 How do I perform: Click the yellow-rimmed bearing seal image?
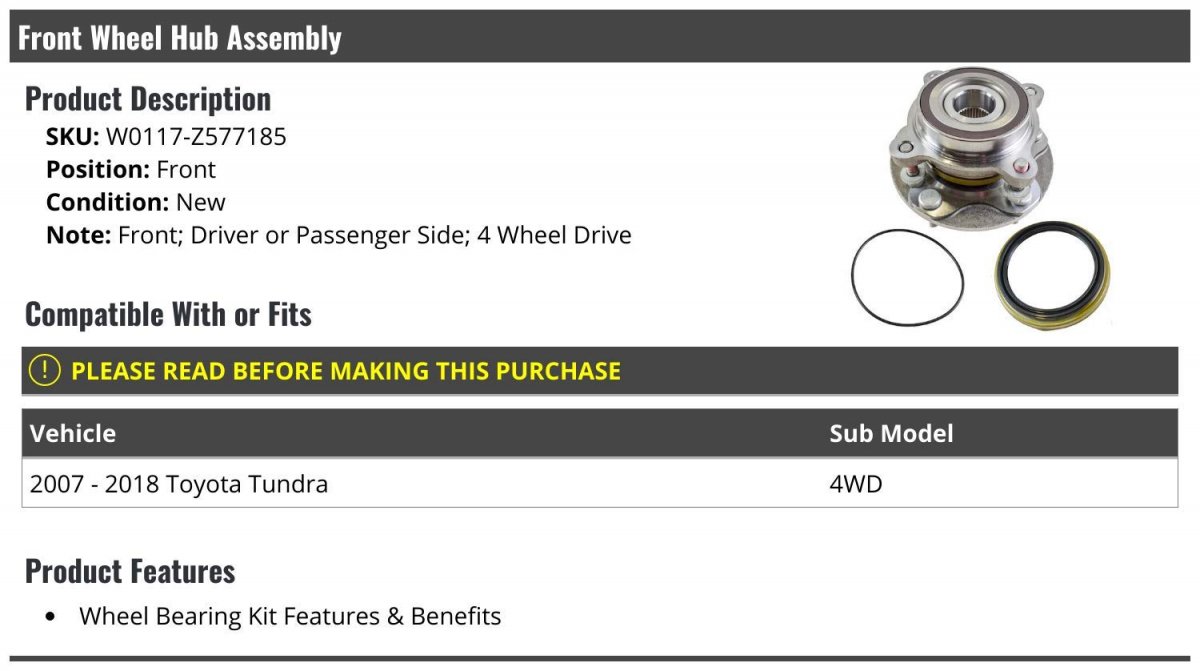point(1052,281)
